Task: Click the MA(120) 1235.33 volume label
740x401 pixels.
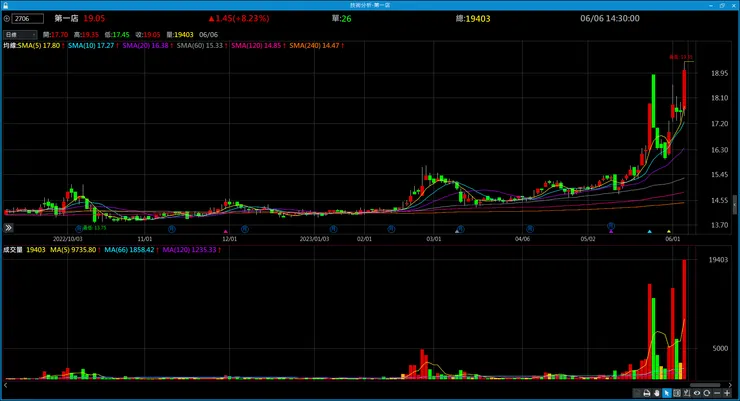Action: (x=189, y=250)
